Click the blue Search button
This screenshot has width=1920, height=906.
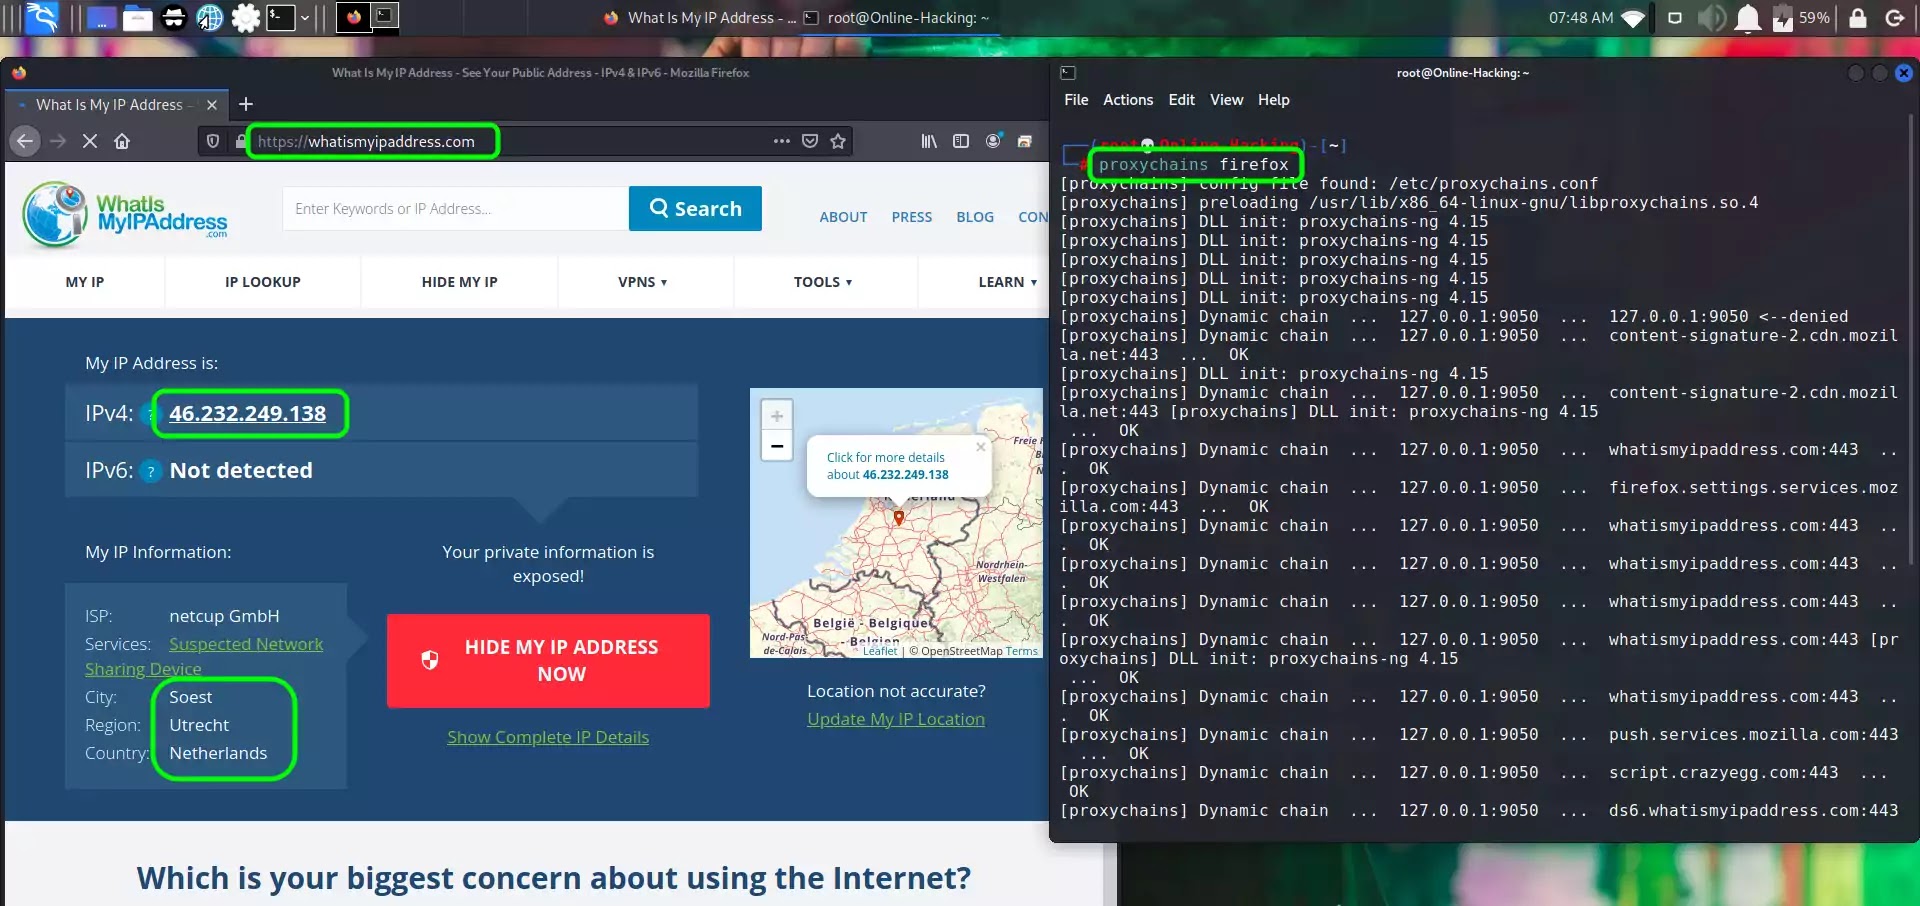[x=695, y=209]
